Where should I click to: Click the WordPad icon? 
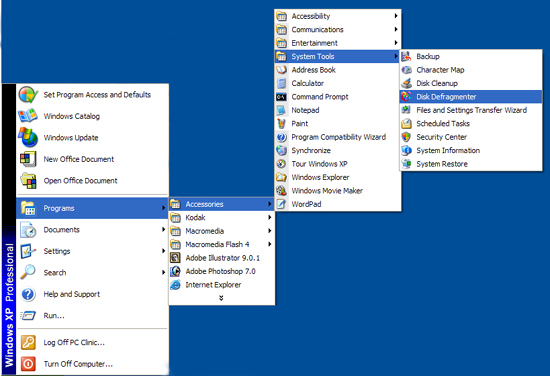click(281, 204)
